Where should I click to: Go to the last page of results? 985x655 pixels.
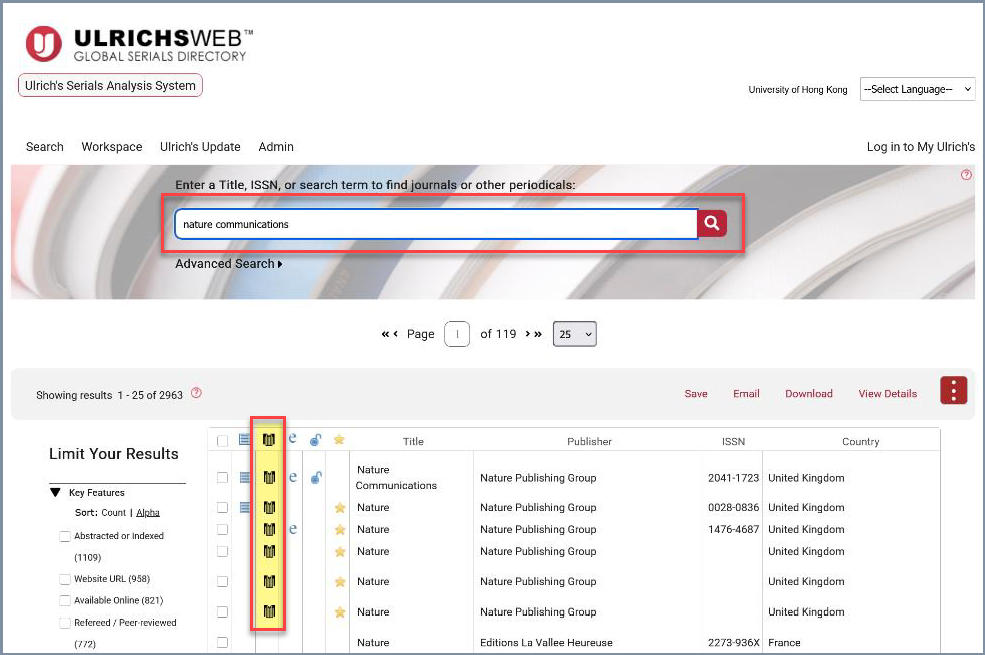(x=538, y=334)
